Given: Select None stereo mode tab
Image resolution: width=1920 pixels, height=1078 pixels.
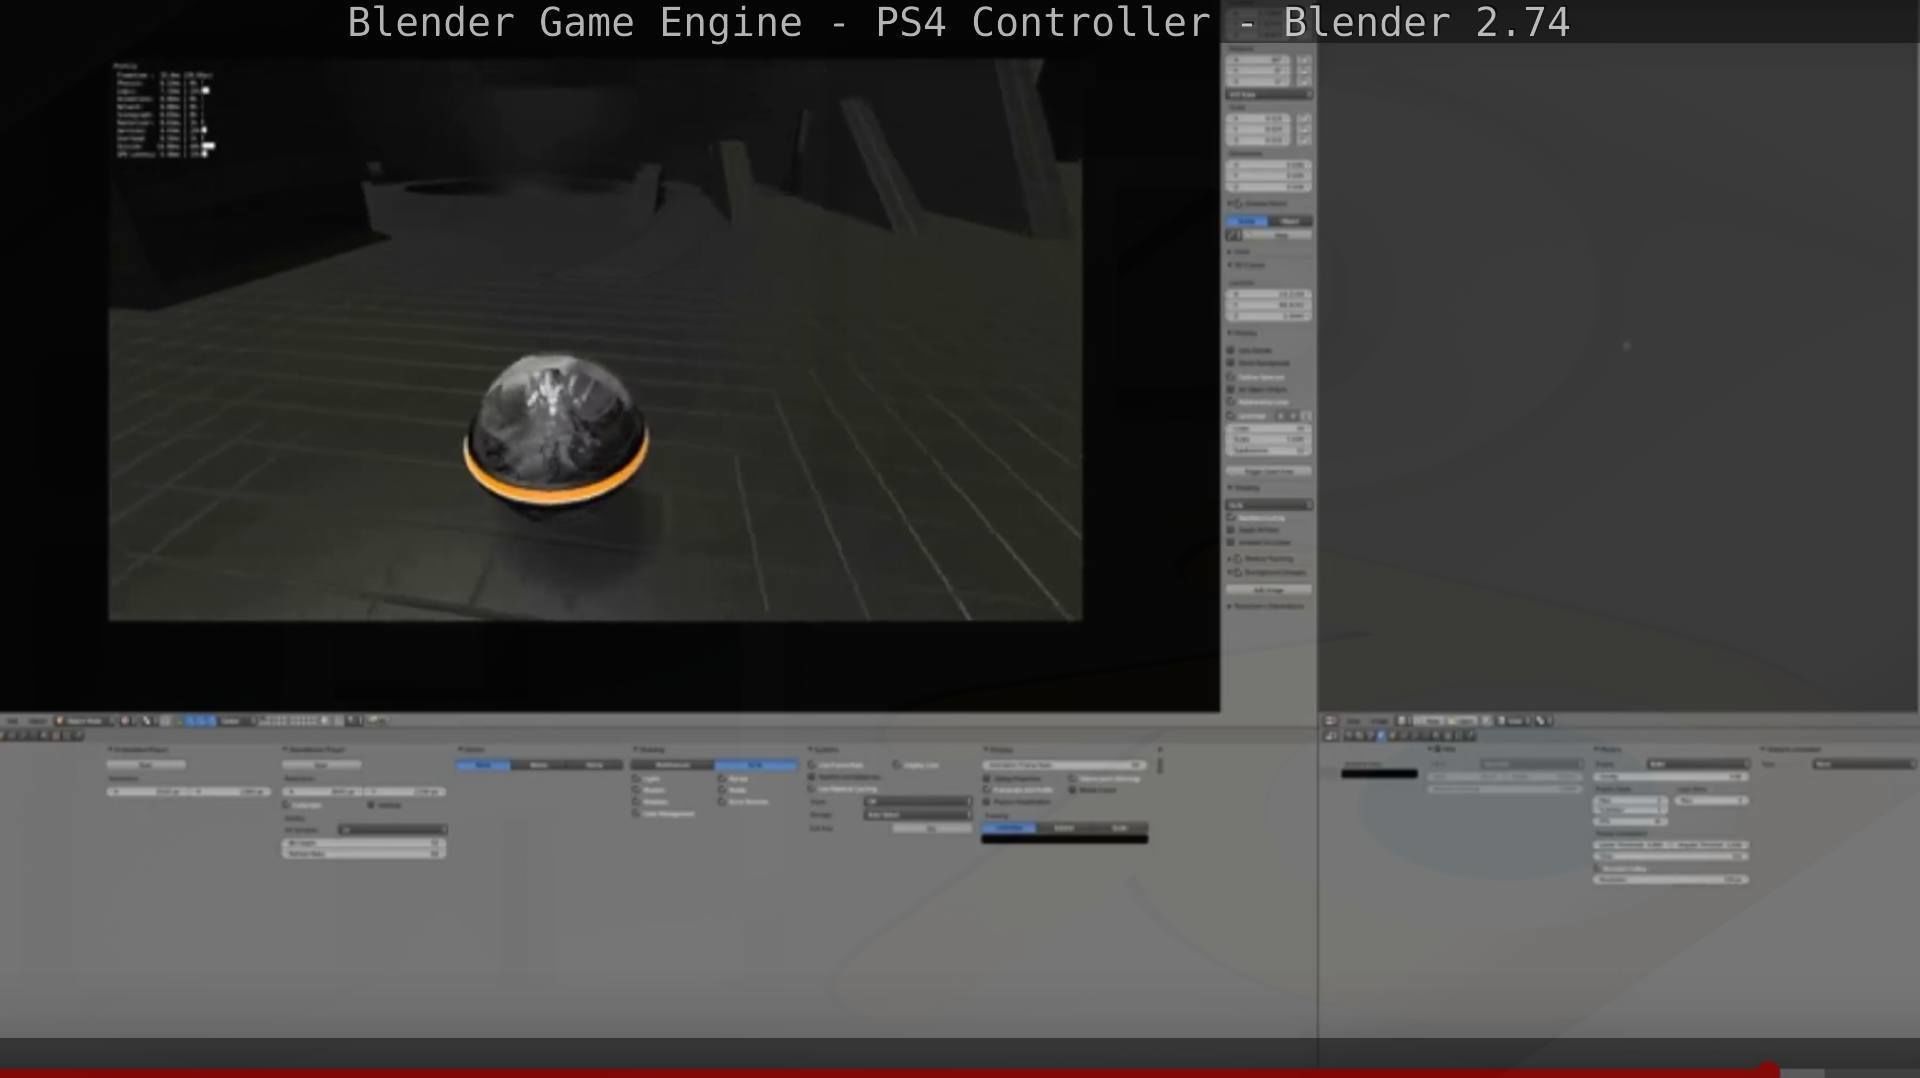Looking at the screenshot, I should coord(483,765).
